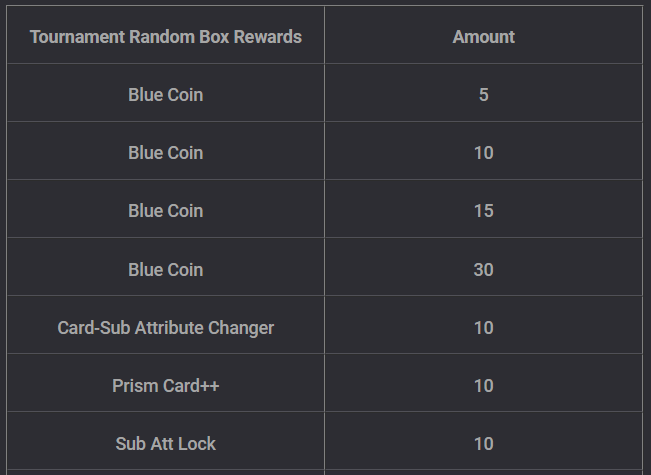Image resolution: width=651 pixels, height=475 pixels.
Task: Click the Blue Coin label beside amount 15
Action: pos(166,211)
